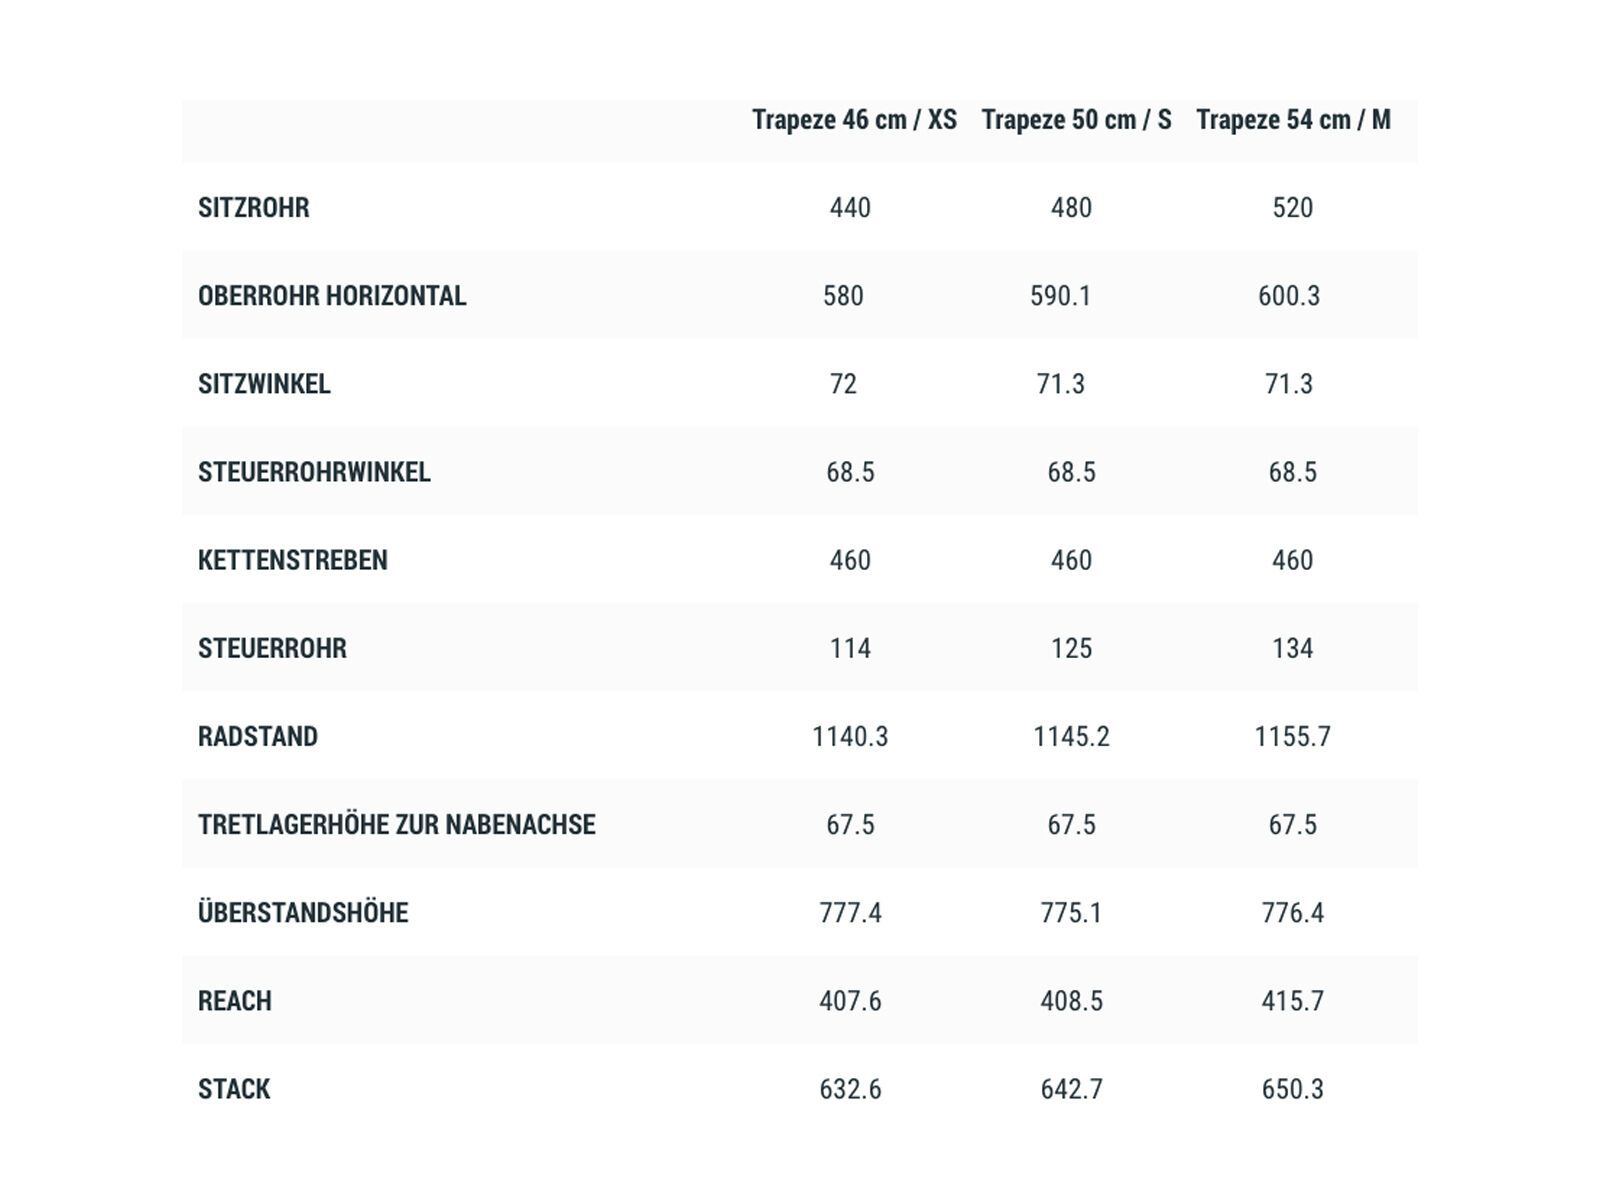
Task: Select the RADSTAND row label
Action: pos(258,737)
